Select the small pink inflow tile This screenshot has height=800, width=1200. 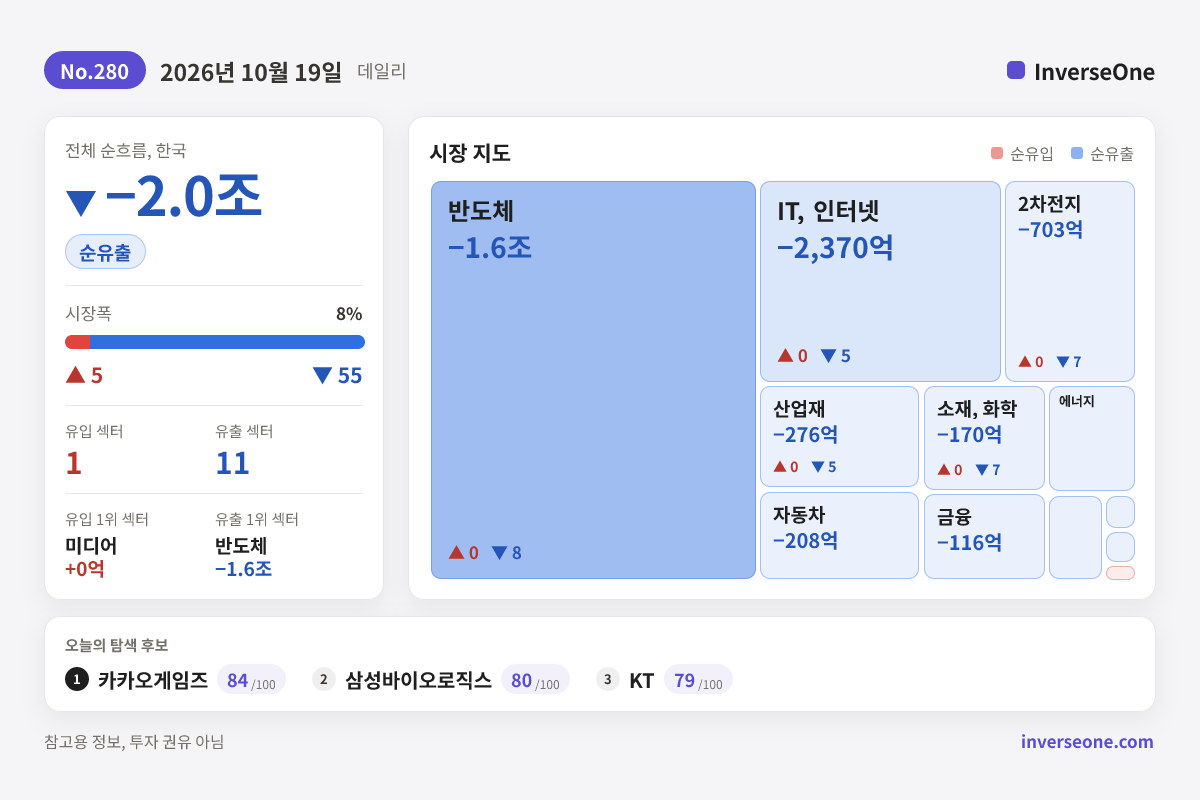[1120, 573]
